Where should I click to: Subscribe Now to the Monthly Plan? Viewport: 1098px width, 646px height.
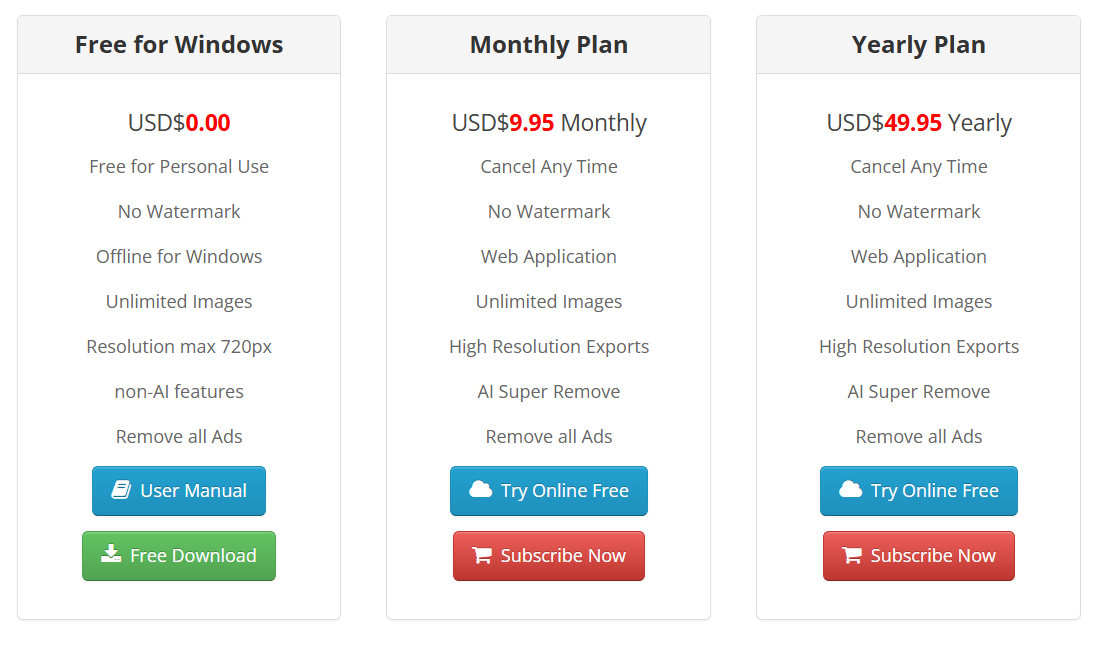tap(548, 556)
